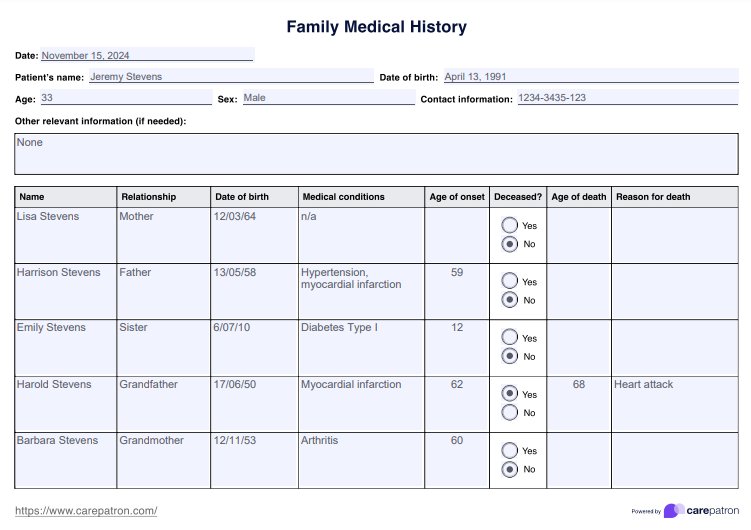Edit the Patient's name field
The width and height of the screenshot is (751, 530).
[x=230, y=76]
